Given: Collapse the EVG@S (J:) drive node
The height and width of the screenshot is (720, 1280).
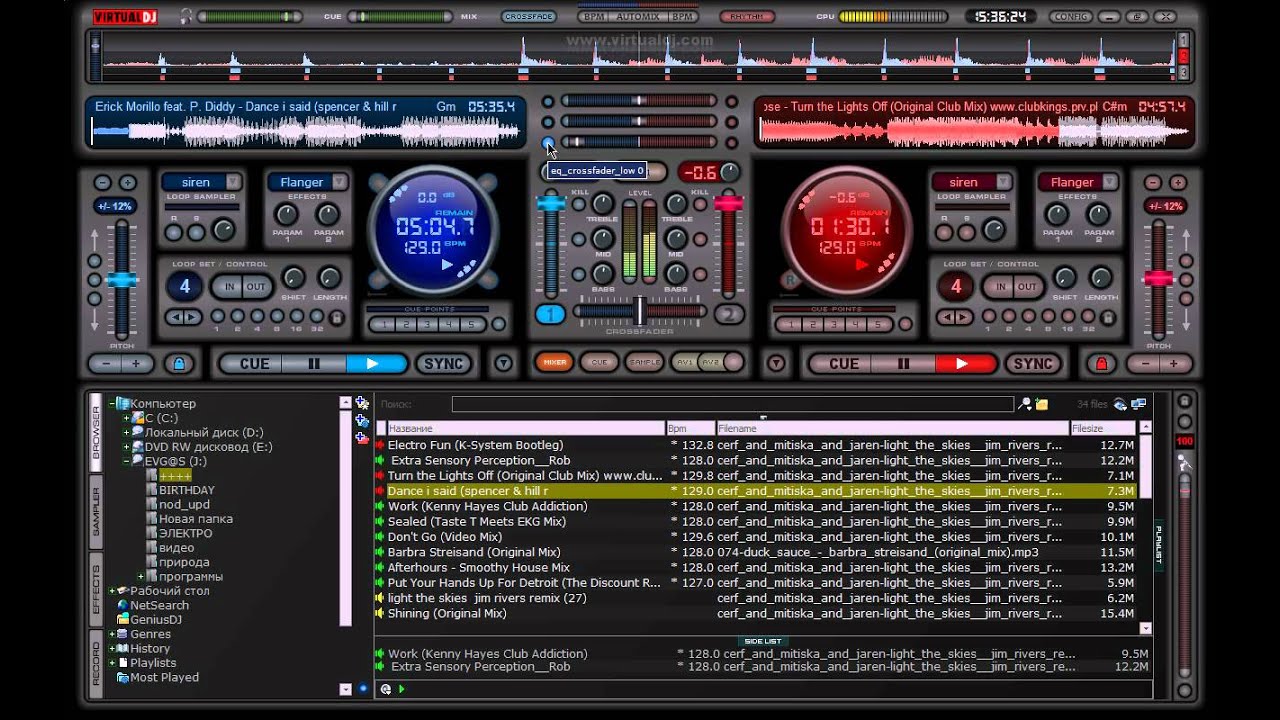Looking at the screenshot, I should point(126,462).
